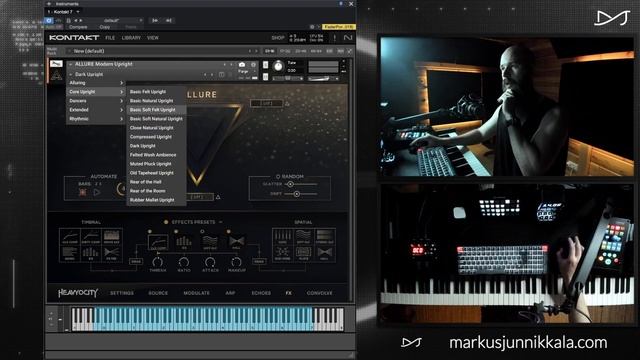640x360 pixels.
Task: Click the Ratio knob
Action: (x=184, y=262)
